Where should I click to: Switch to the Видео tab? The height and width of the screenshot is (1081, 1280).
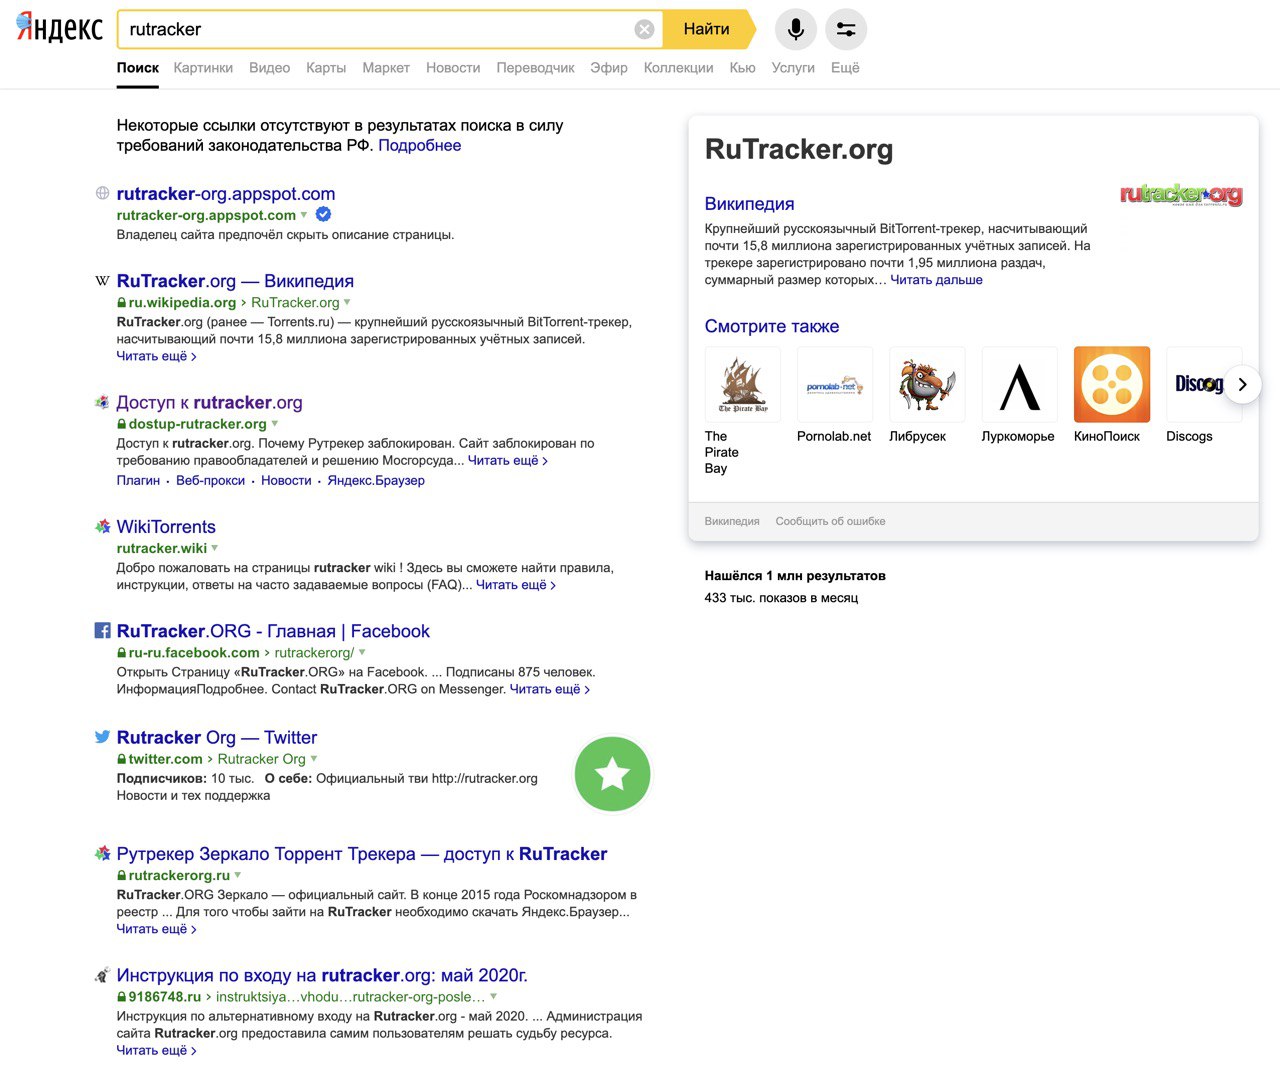(x=269, y=68)
